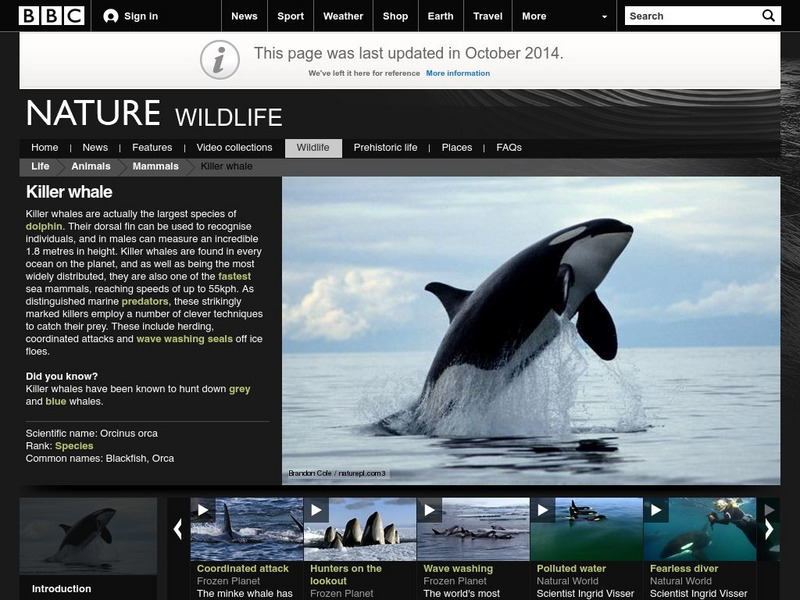Open the Wave washing title link

tap(458, 568)
